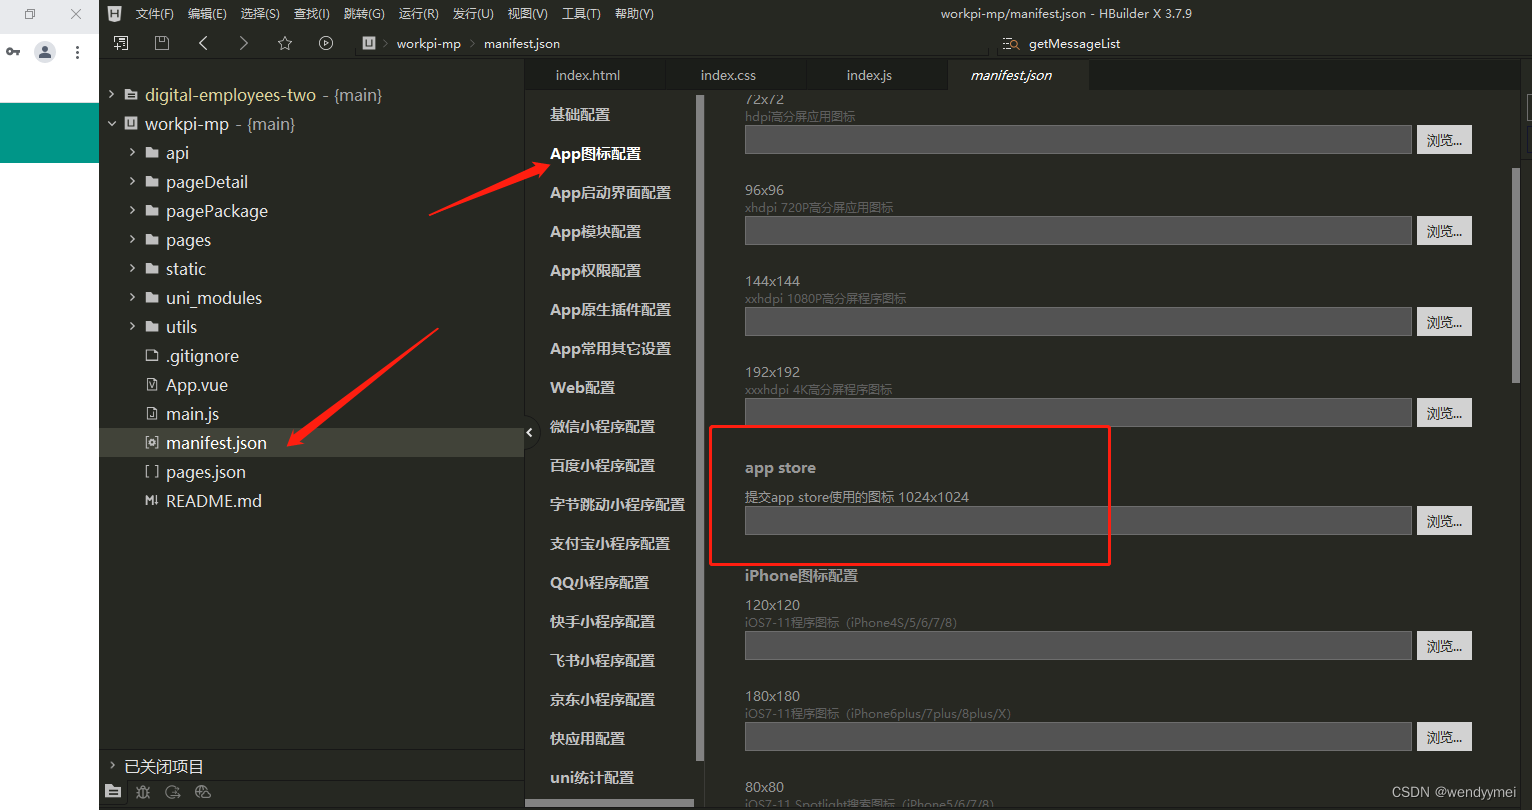Open the 运行(R) menu
Image resolution: width=1532 pixels, height=810 pixels.
pyautogui.click(x=418, y=14)
